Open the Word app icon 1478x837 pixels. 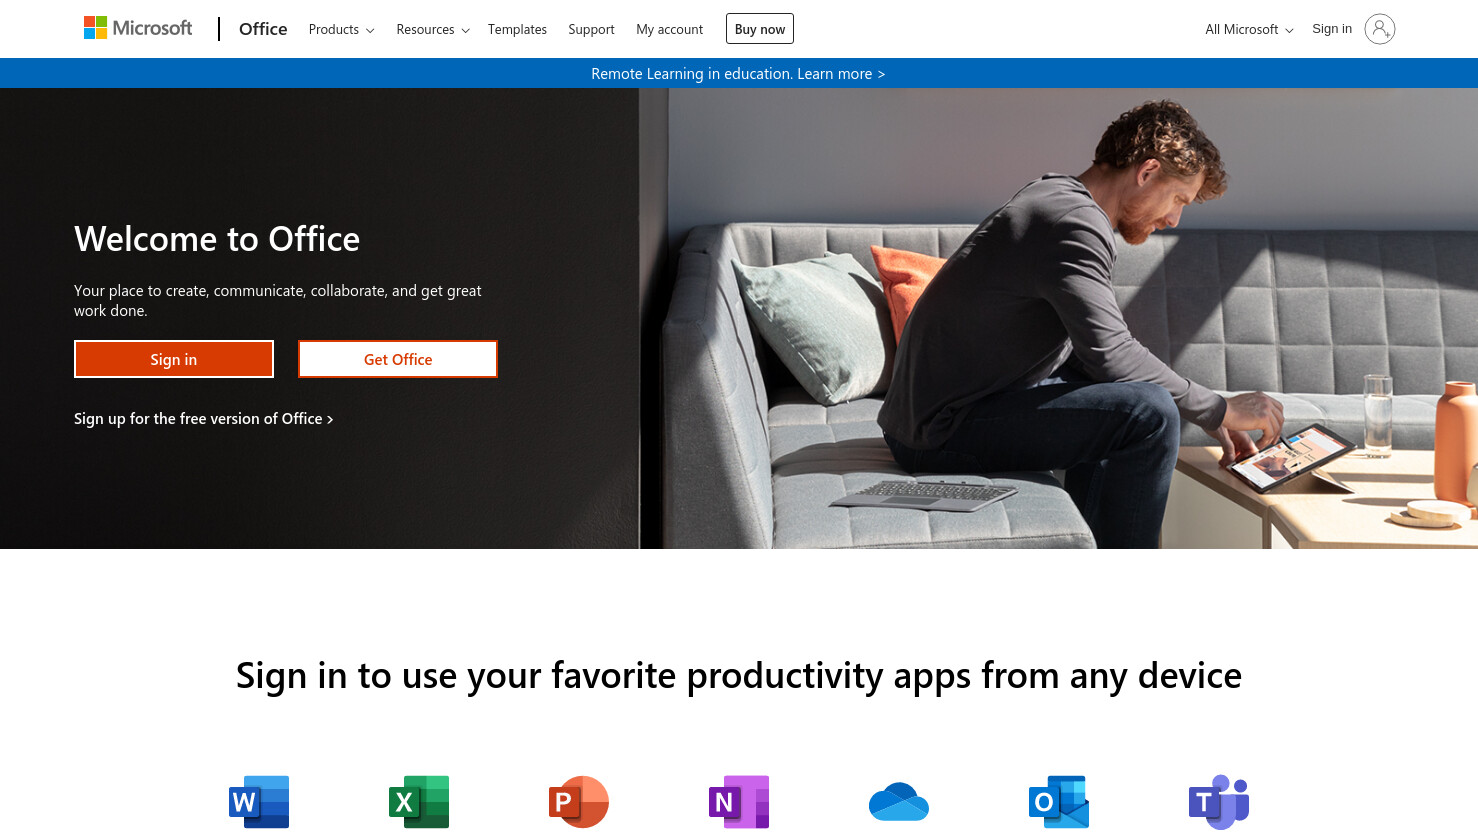coord(259,802)
